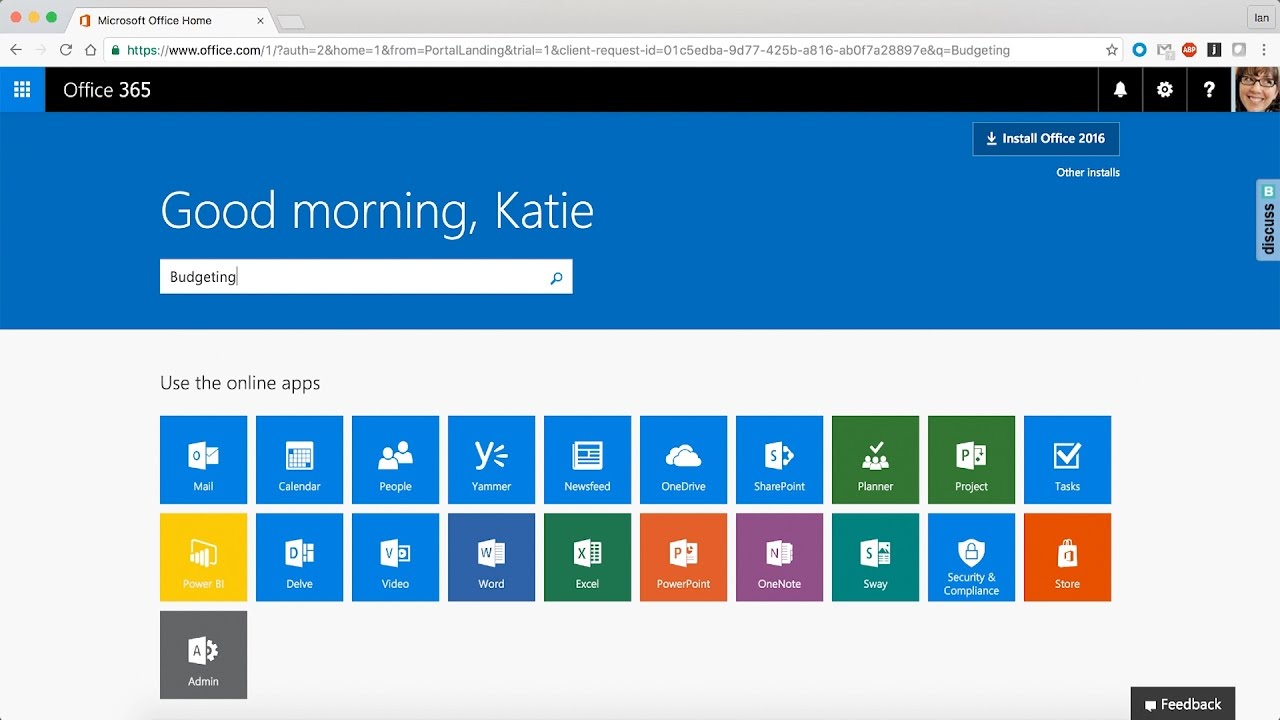Viewport: 1280px width, 720px height.
Task: Click the Feedback button
Action: (x=1183, y=704)
